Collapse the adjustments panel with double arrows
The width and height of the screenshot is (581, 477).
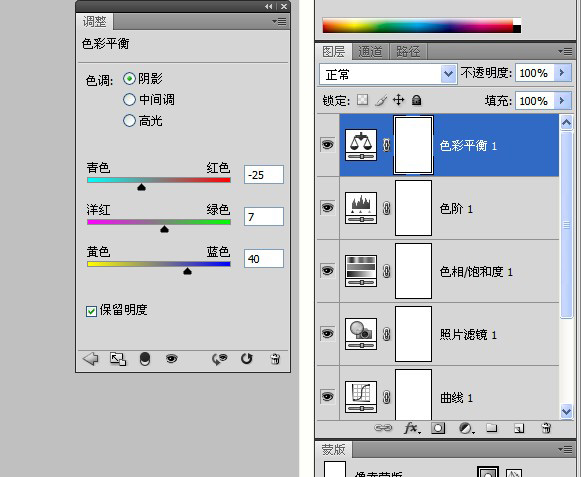coord(269,6)
